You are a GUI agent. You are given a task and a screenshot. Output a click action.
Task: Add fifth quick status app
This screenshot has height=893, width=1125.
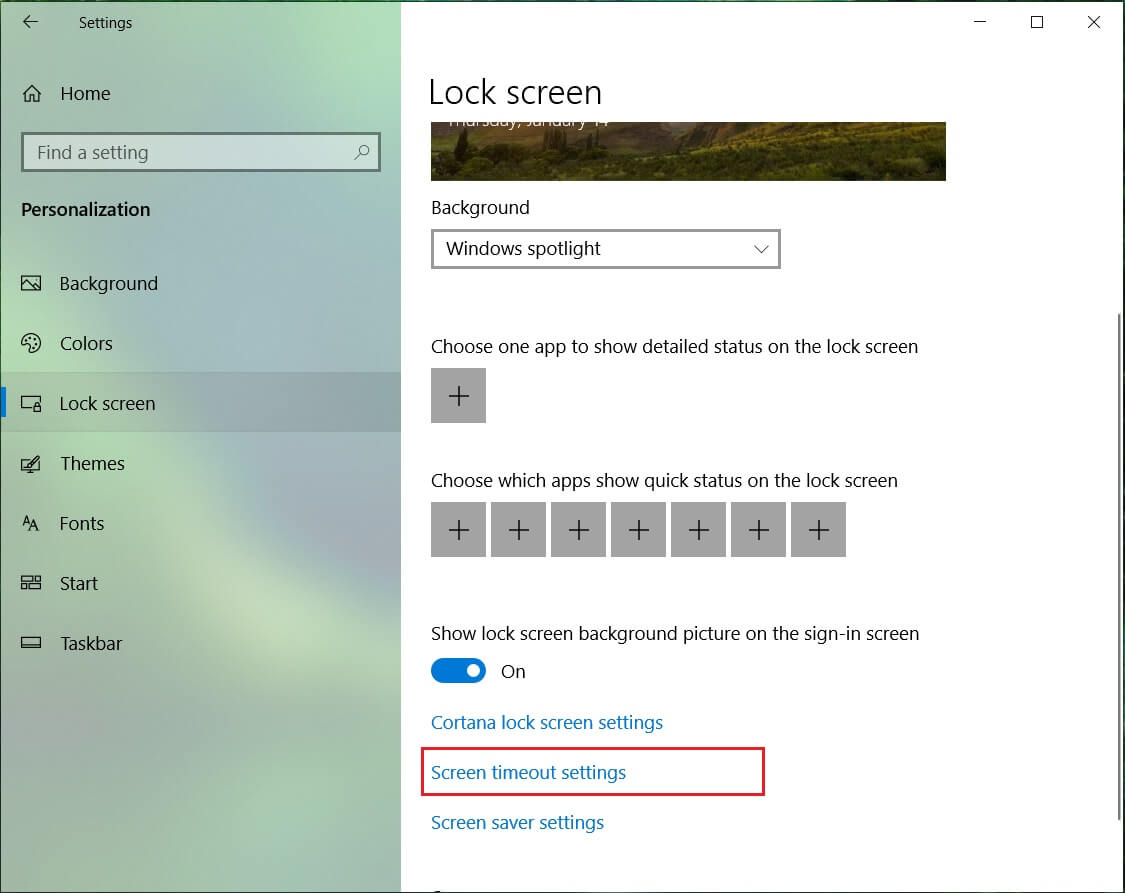click(x=698, y=529)
